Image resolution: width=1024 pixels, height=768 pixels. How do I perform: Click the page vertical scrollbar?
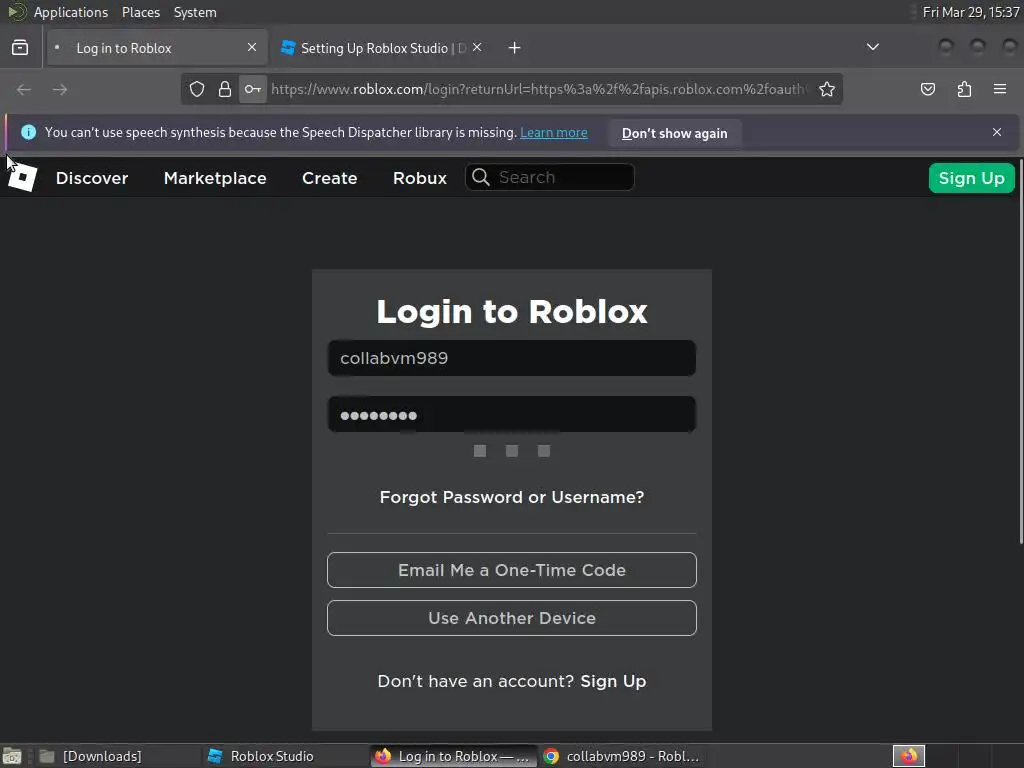point(1020,353)
